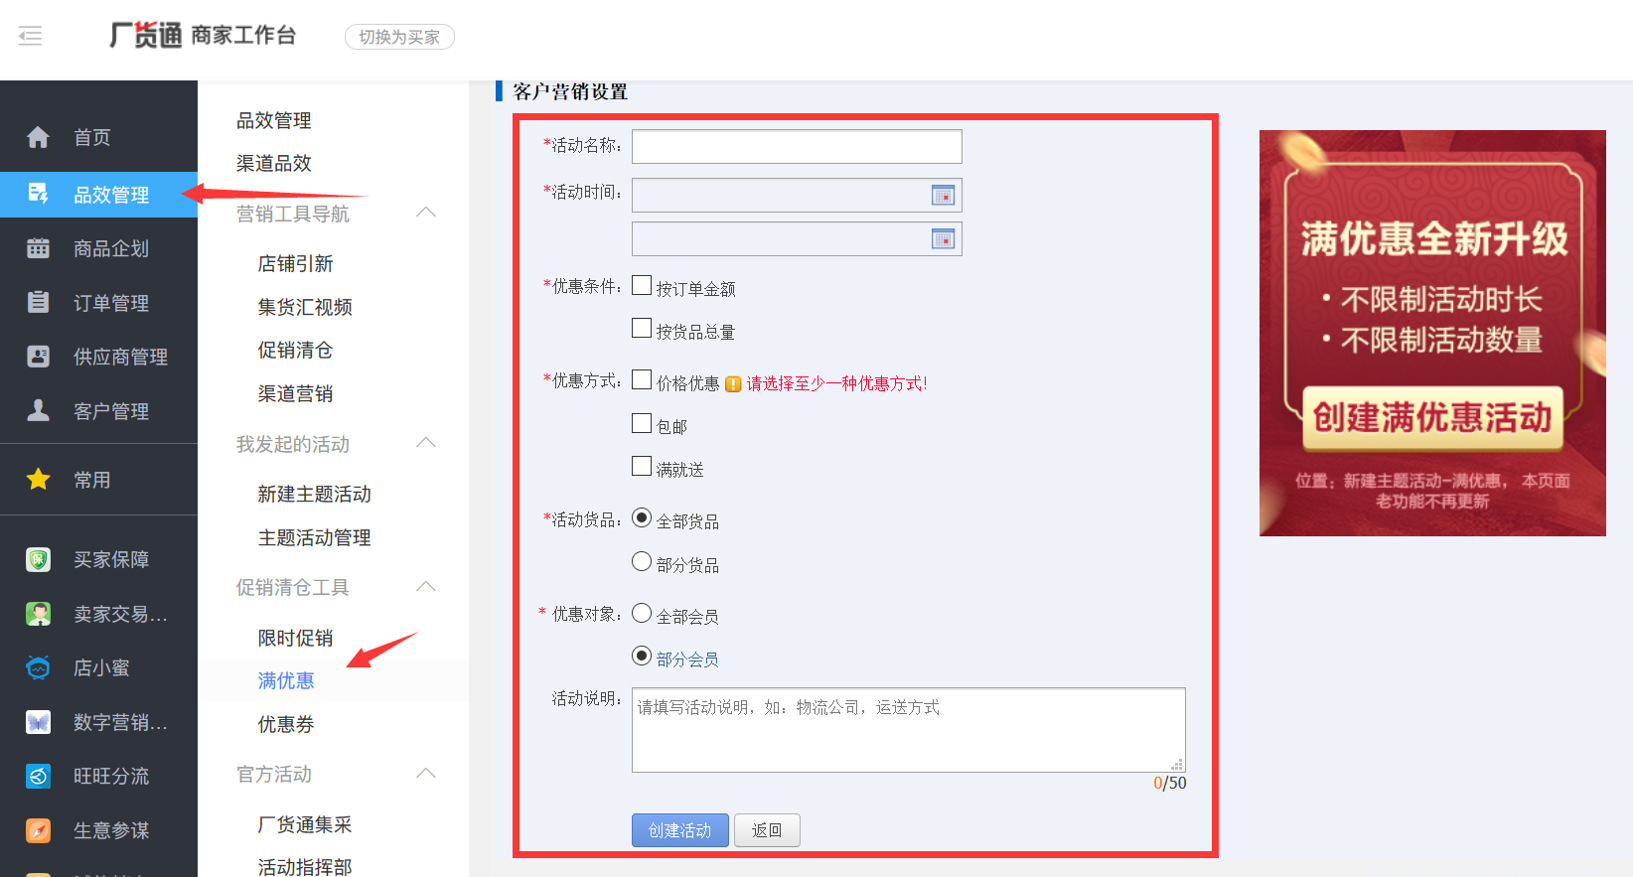Open 主题活动管理 menu item
Image resolution: width=1633 pixels, height=877 pixels.
[x=314, y=537]
